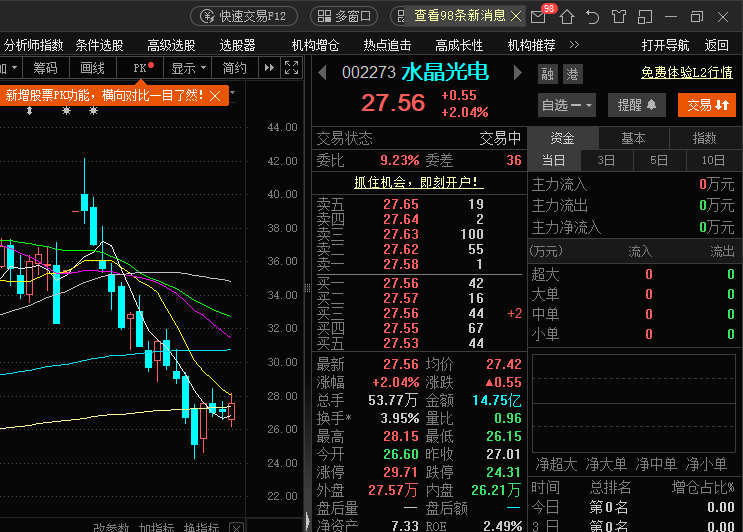Open quick trade F12
743x532 pixels.
244,16
